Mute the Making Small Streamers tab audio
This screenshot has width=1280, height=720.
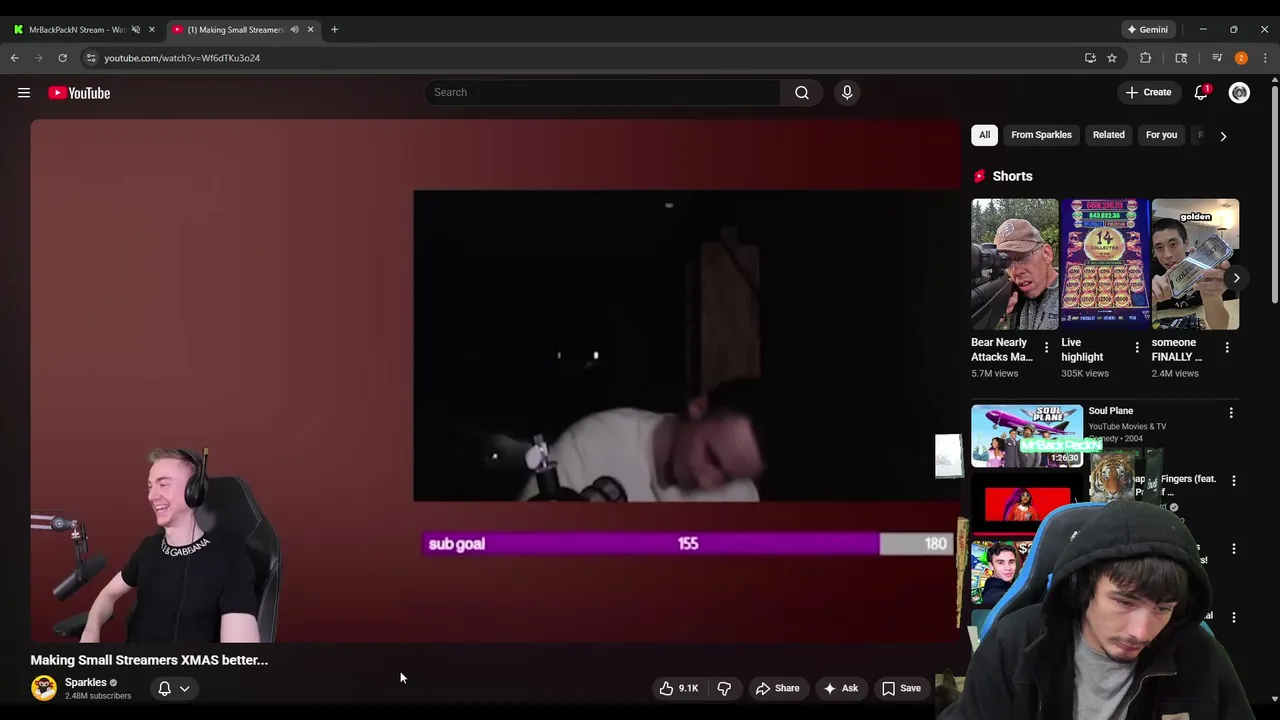click(294, 29)
